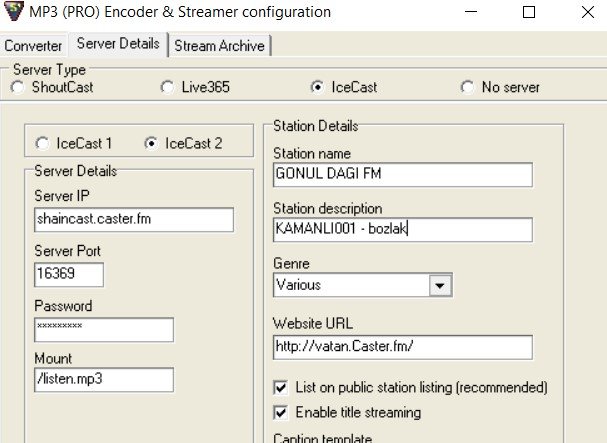
Task: Edit the Mount point field
Action: click(103, 380)
